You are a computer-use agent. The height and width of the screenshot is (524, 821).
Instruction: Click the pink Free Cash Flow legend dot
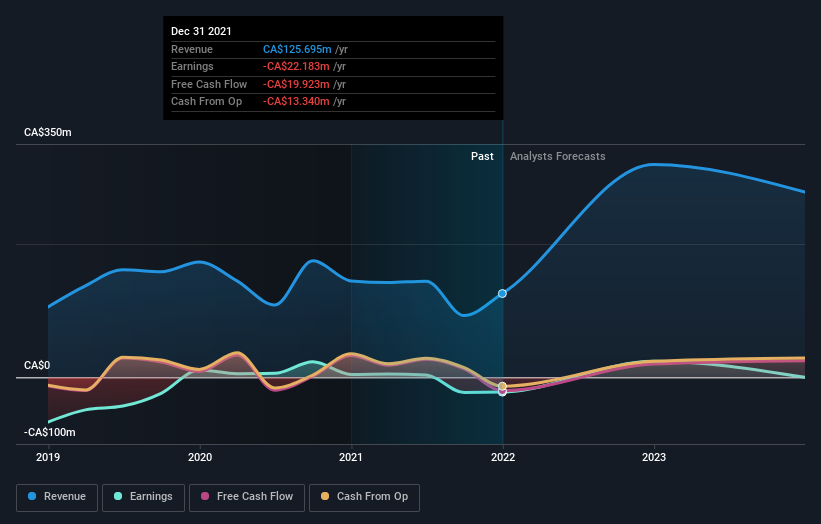point(205,496)
